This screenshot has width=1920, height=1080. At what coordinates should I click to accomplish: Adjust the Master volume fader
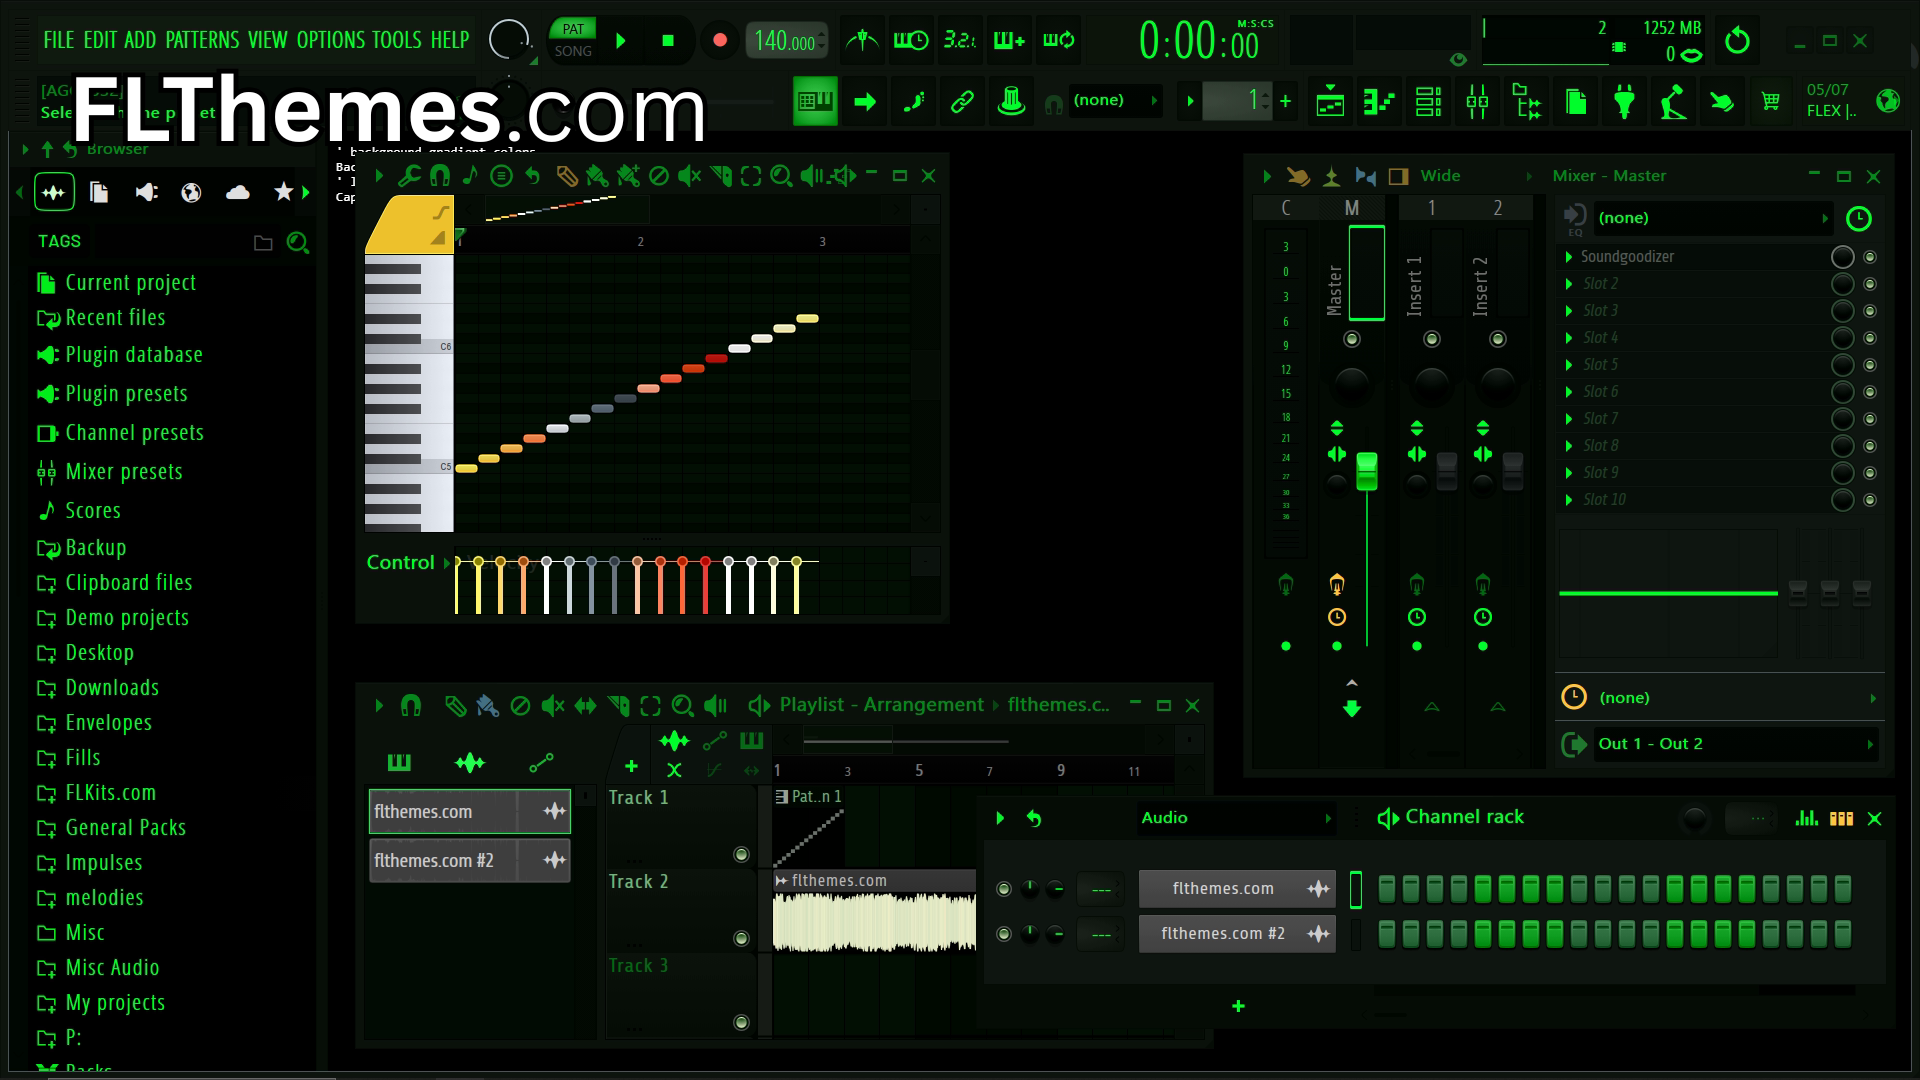(1367, 471)
